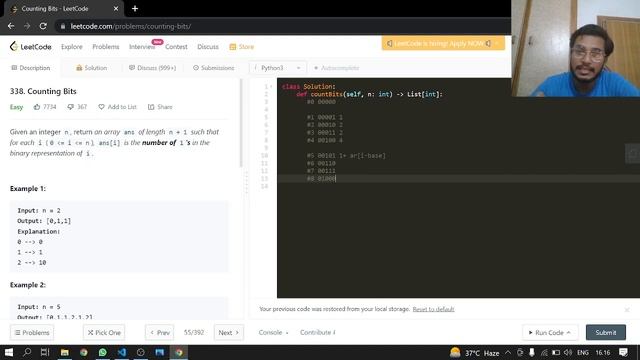Switch to the Solution tab

point(91,68)
